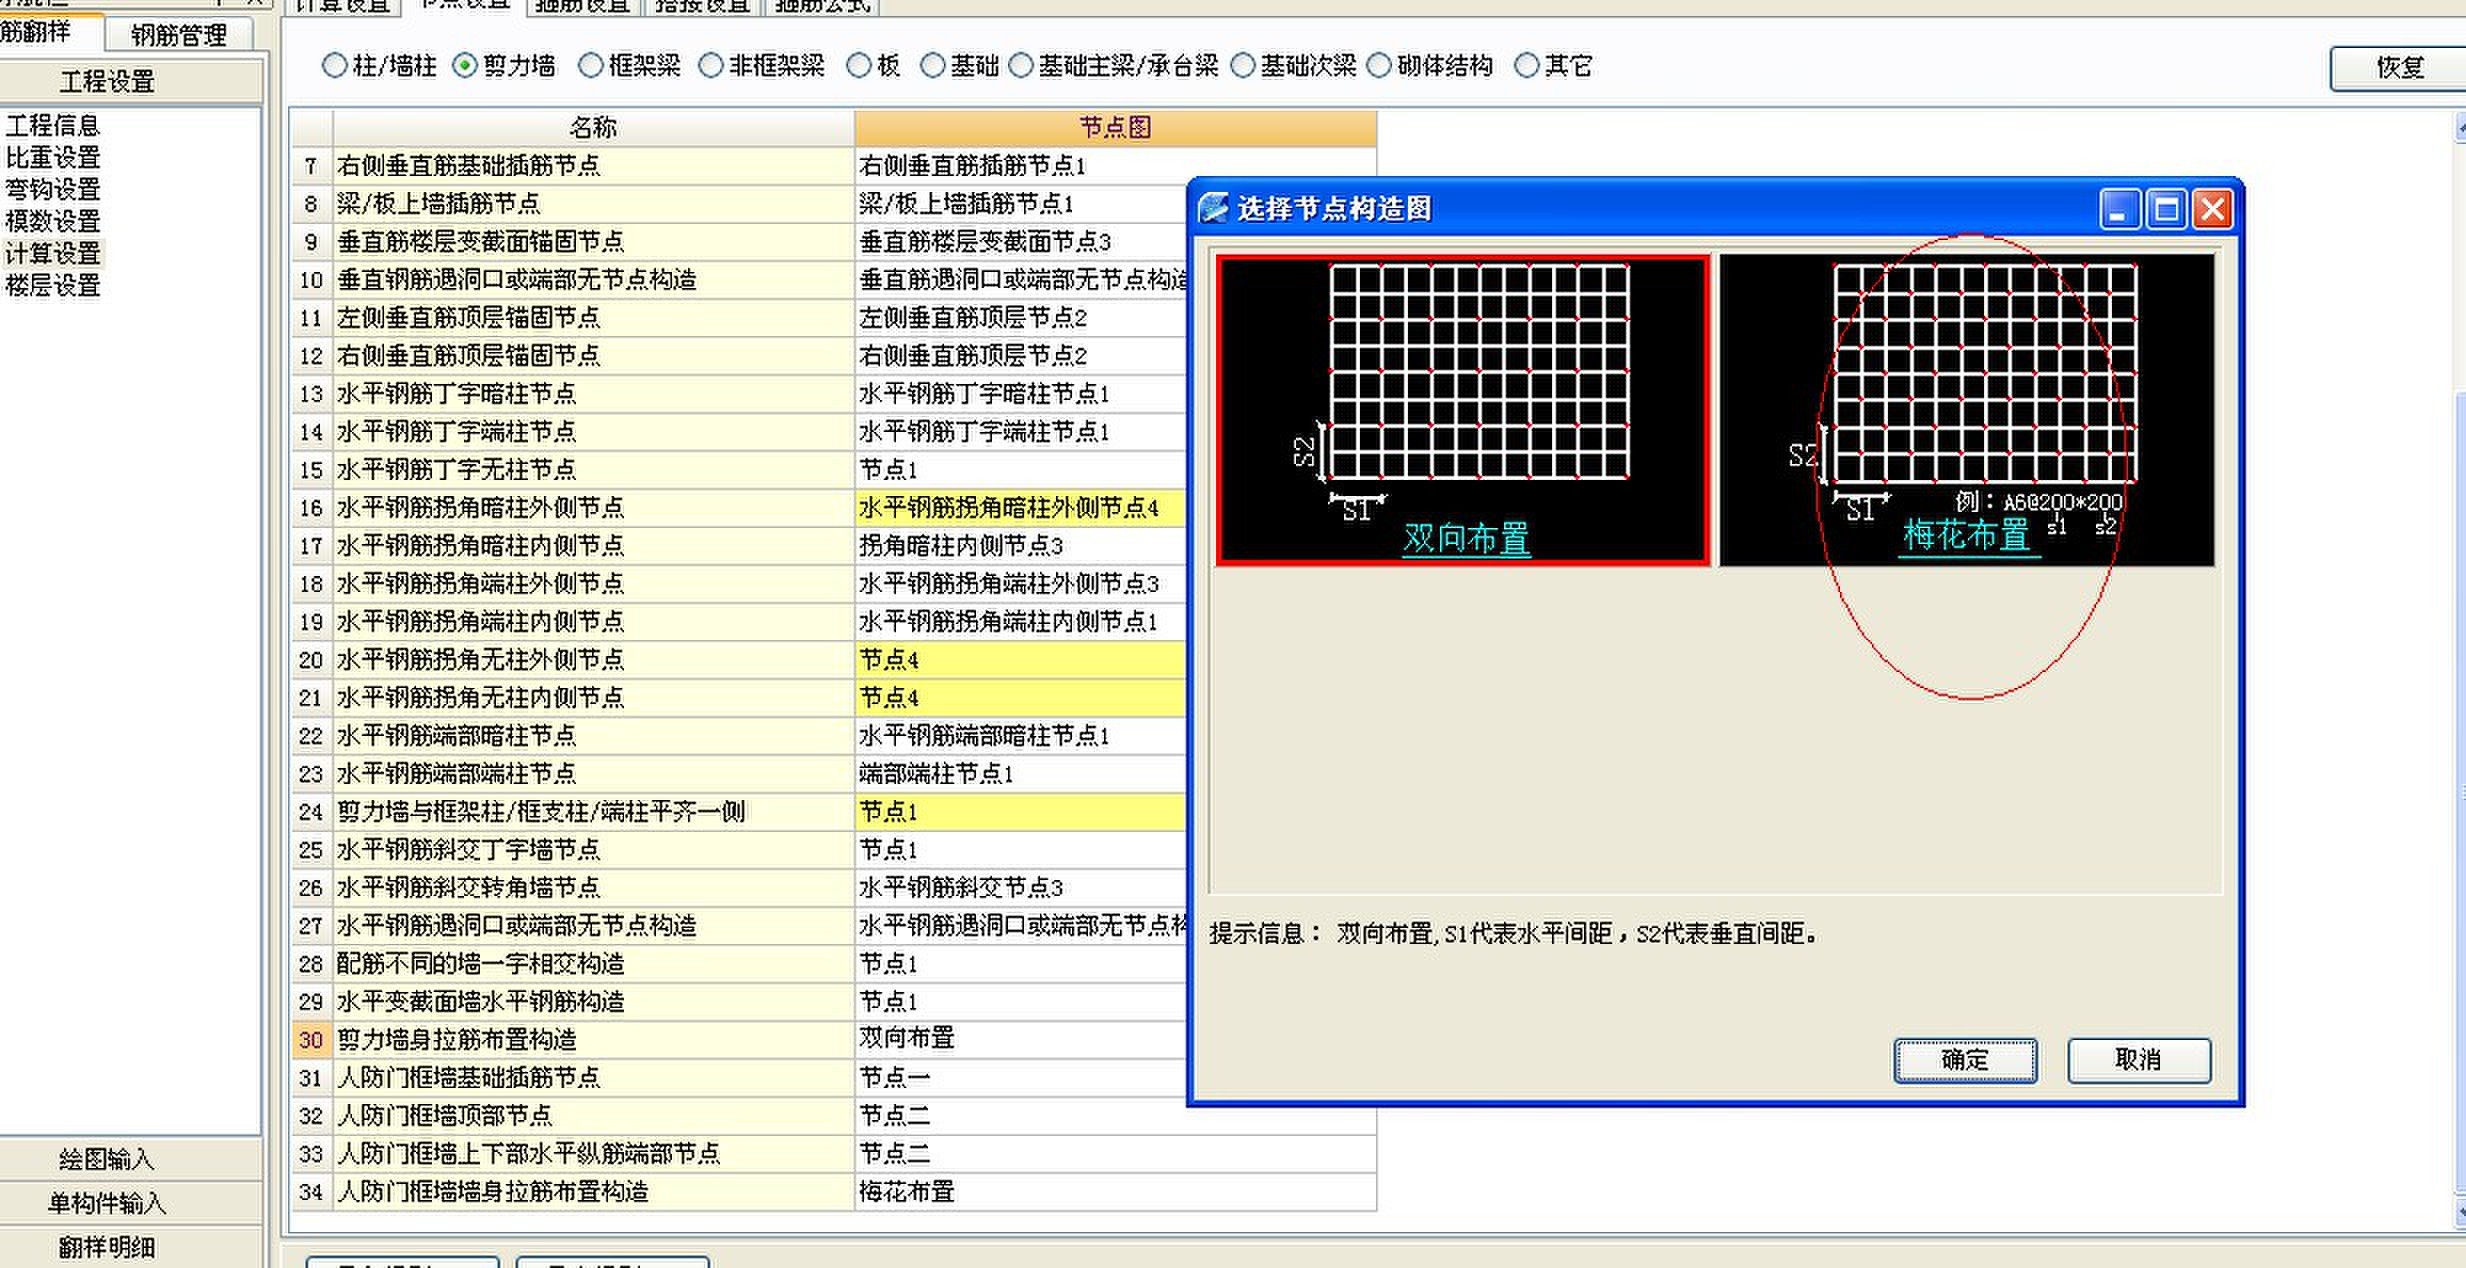This screenshot has width=2466, height=1268.
Task: Click 左侧垂直筋顶层节点2 cell
Action: tap(1020, 318)
